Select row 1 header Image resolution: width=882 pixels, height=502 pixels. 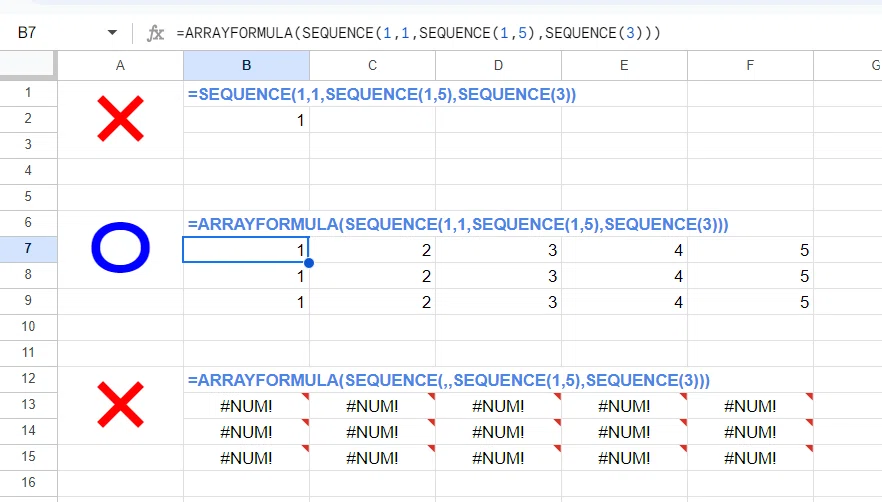(28, 93)
